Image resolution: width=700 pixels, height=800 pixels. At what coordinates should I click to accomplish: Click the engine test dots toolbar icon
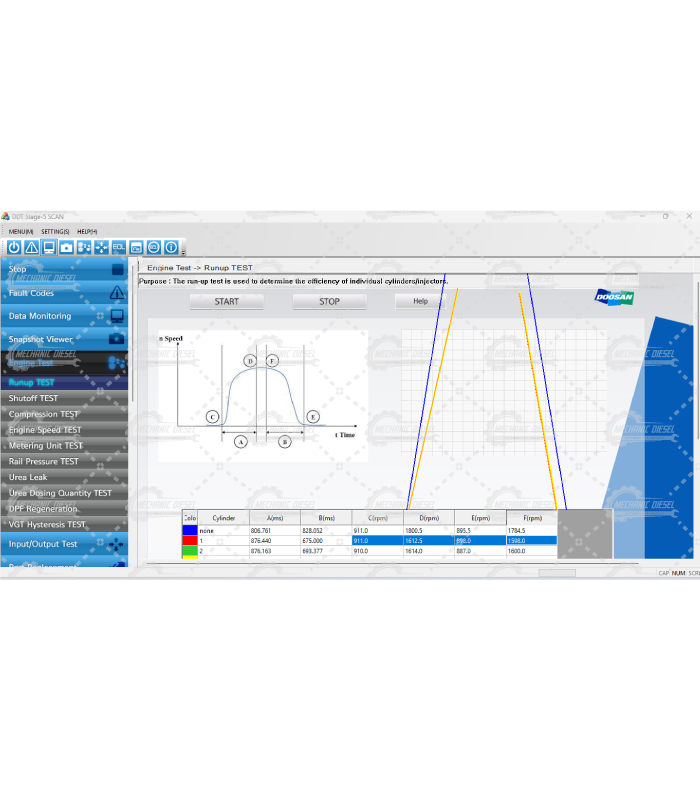(x=84, y=247)
